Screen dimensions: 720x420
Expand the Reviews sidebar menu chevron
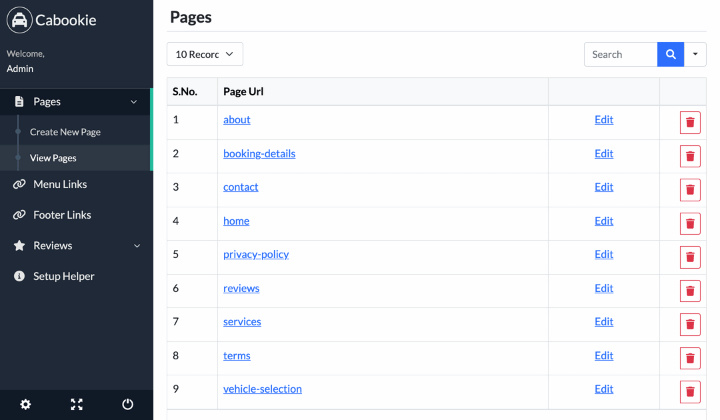(137, 246)
